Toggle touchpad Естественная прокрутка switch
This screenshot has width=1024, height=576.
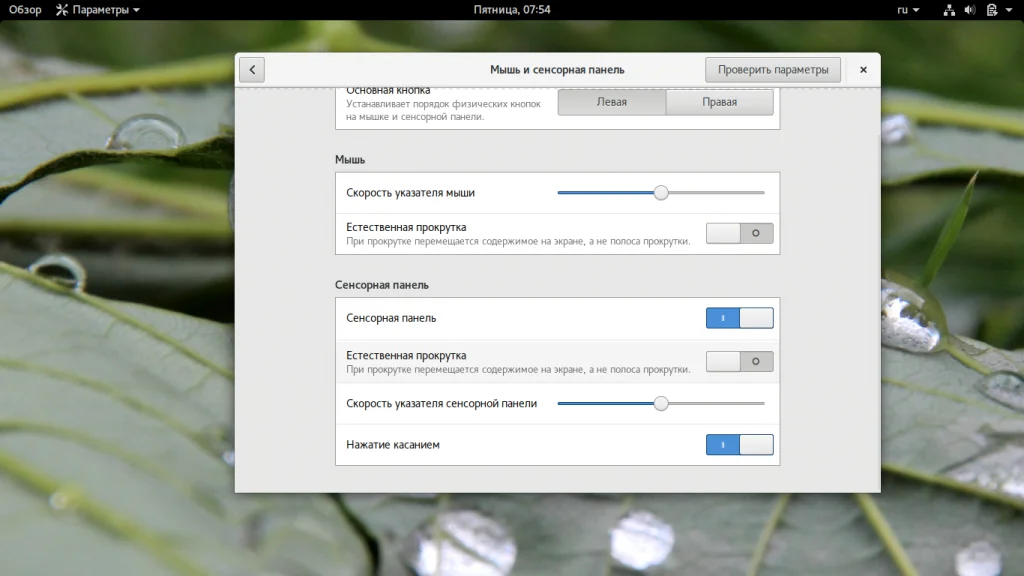tap(739, 361)
